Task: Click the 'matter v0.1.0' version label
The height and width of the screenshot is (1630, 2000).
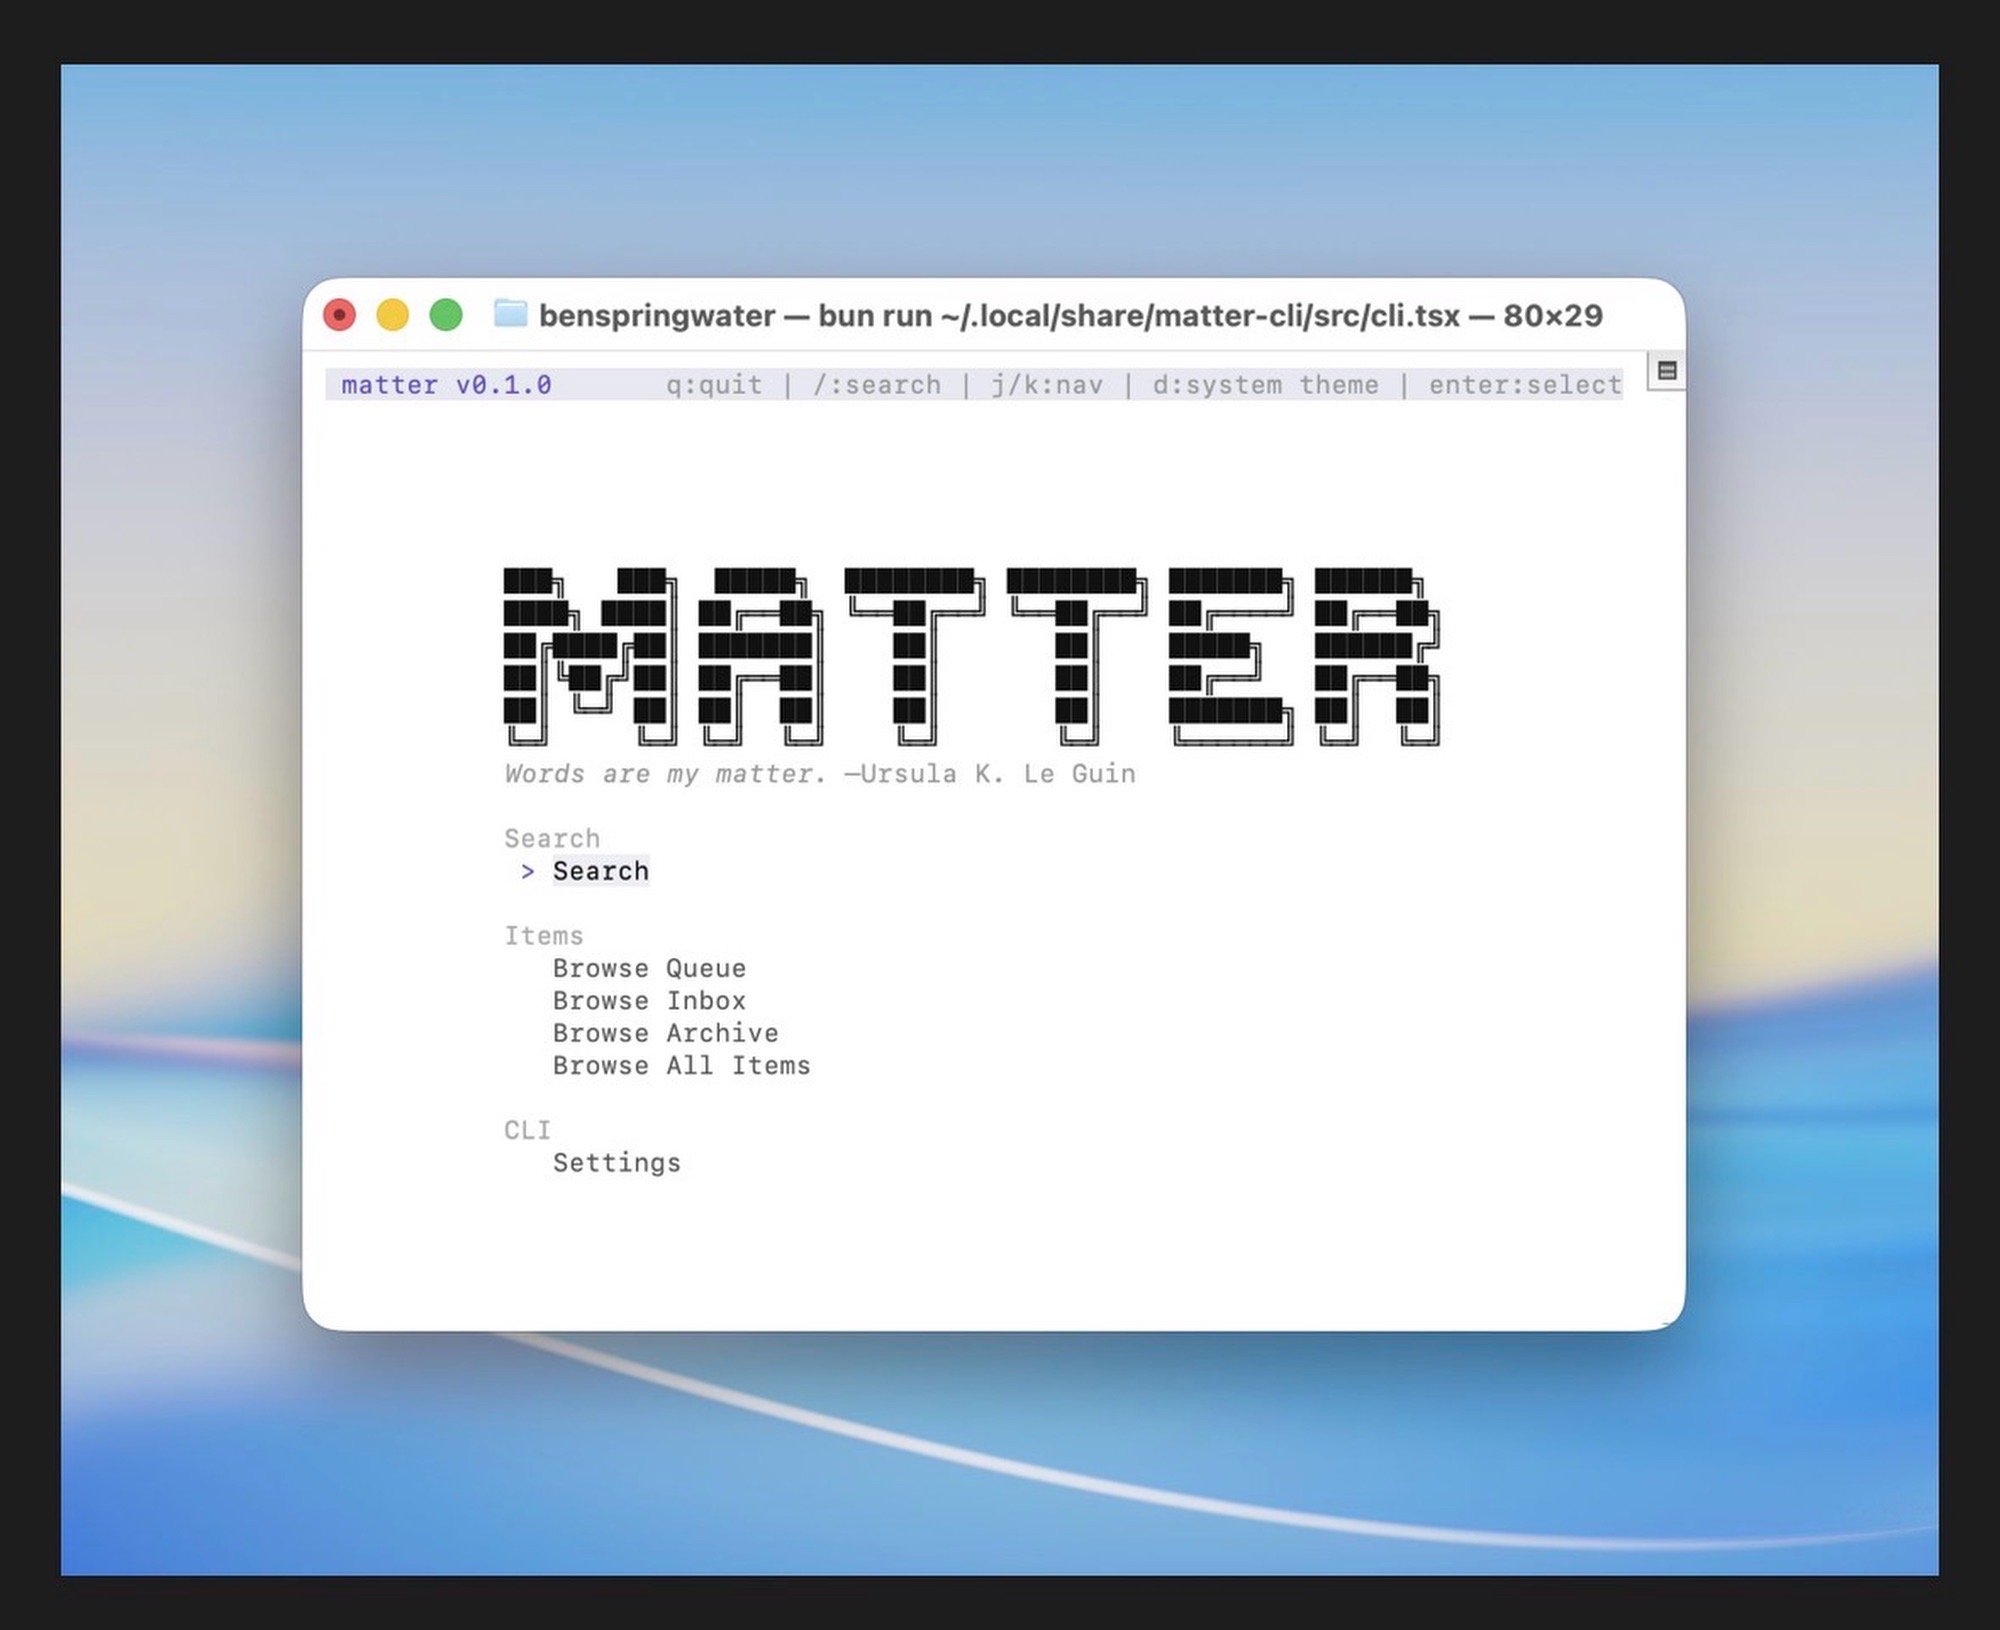Action: click(x=446, y=385)
